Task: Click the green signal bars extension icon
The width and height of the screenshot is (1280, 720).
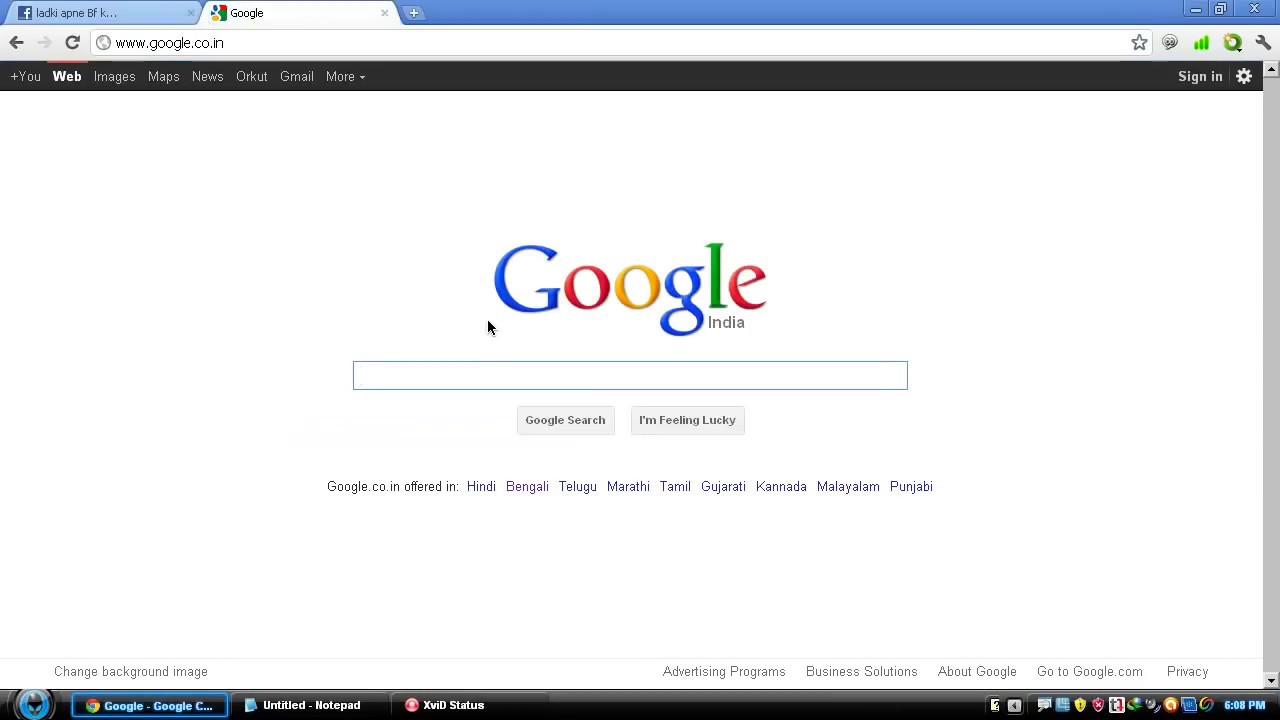Action: (1201, 43)
